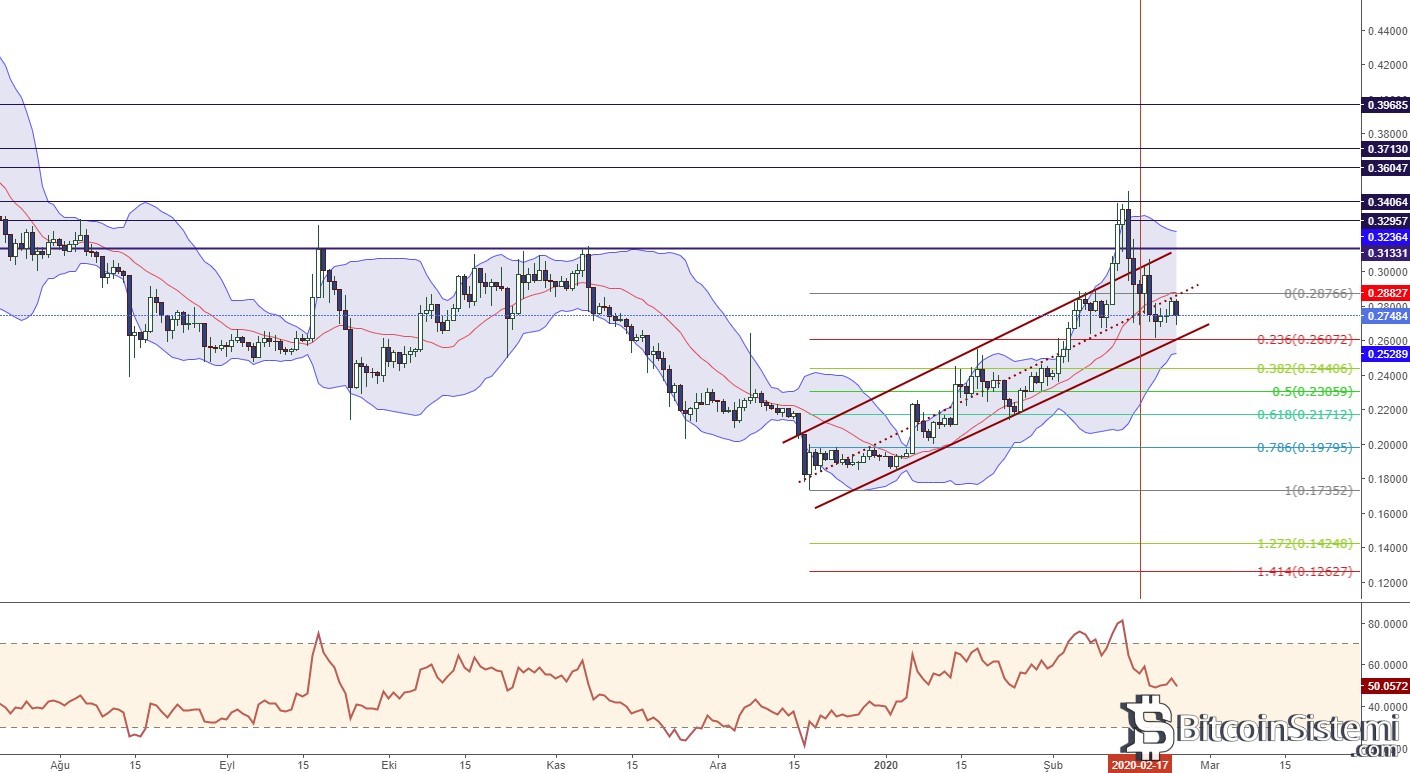Select the current price label 0.27484
This screenshot has width=1410, height=773.
tap(1385, 316)
